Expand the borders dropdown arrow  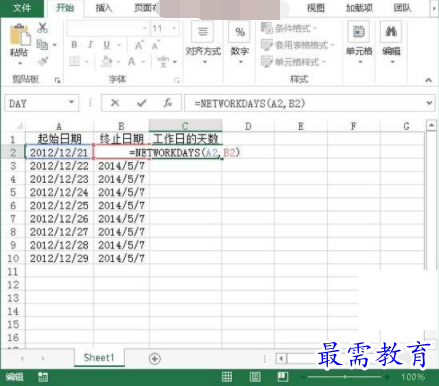[87, 62]
